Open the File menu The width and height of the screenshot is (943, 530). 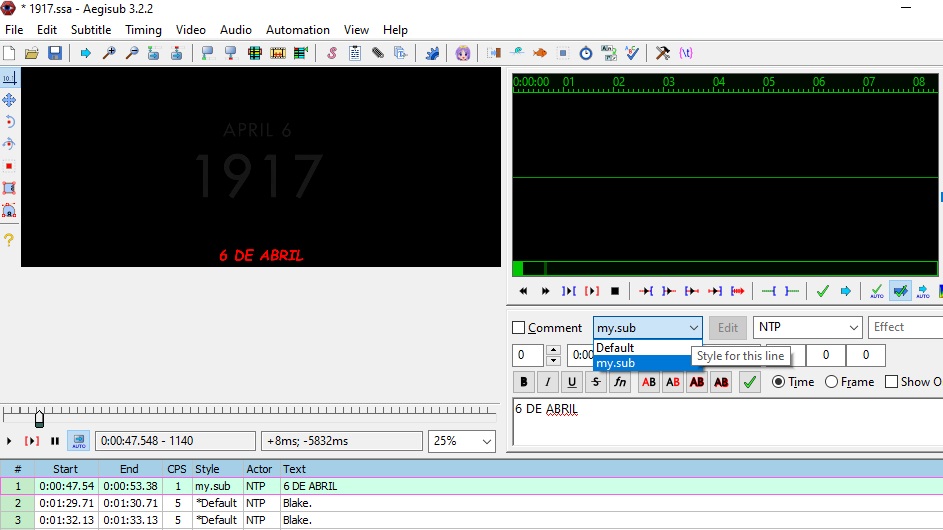[14, 29]
